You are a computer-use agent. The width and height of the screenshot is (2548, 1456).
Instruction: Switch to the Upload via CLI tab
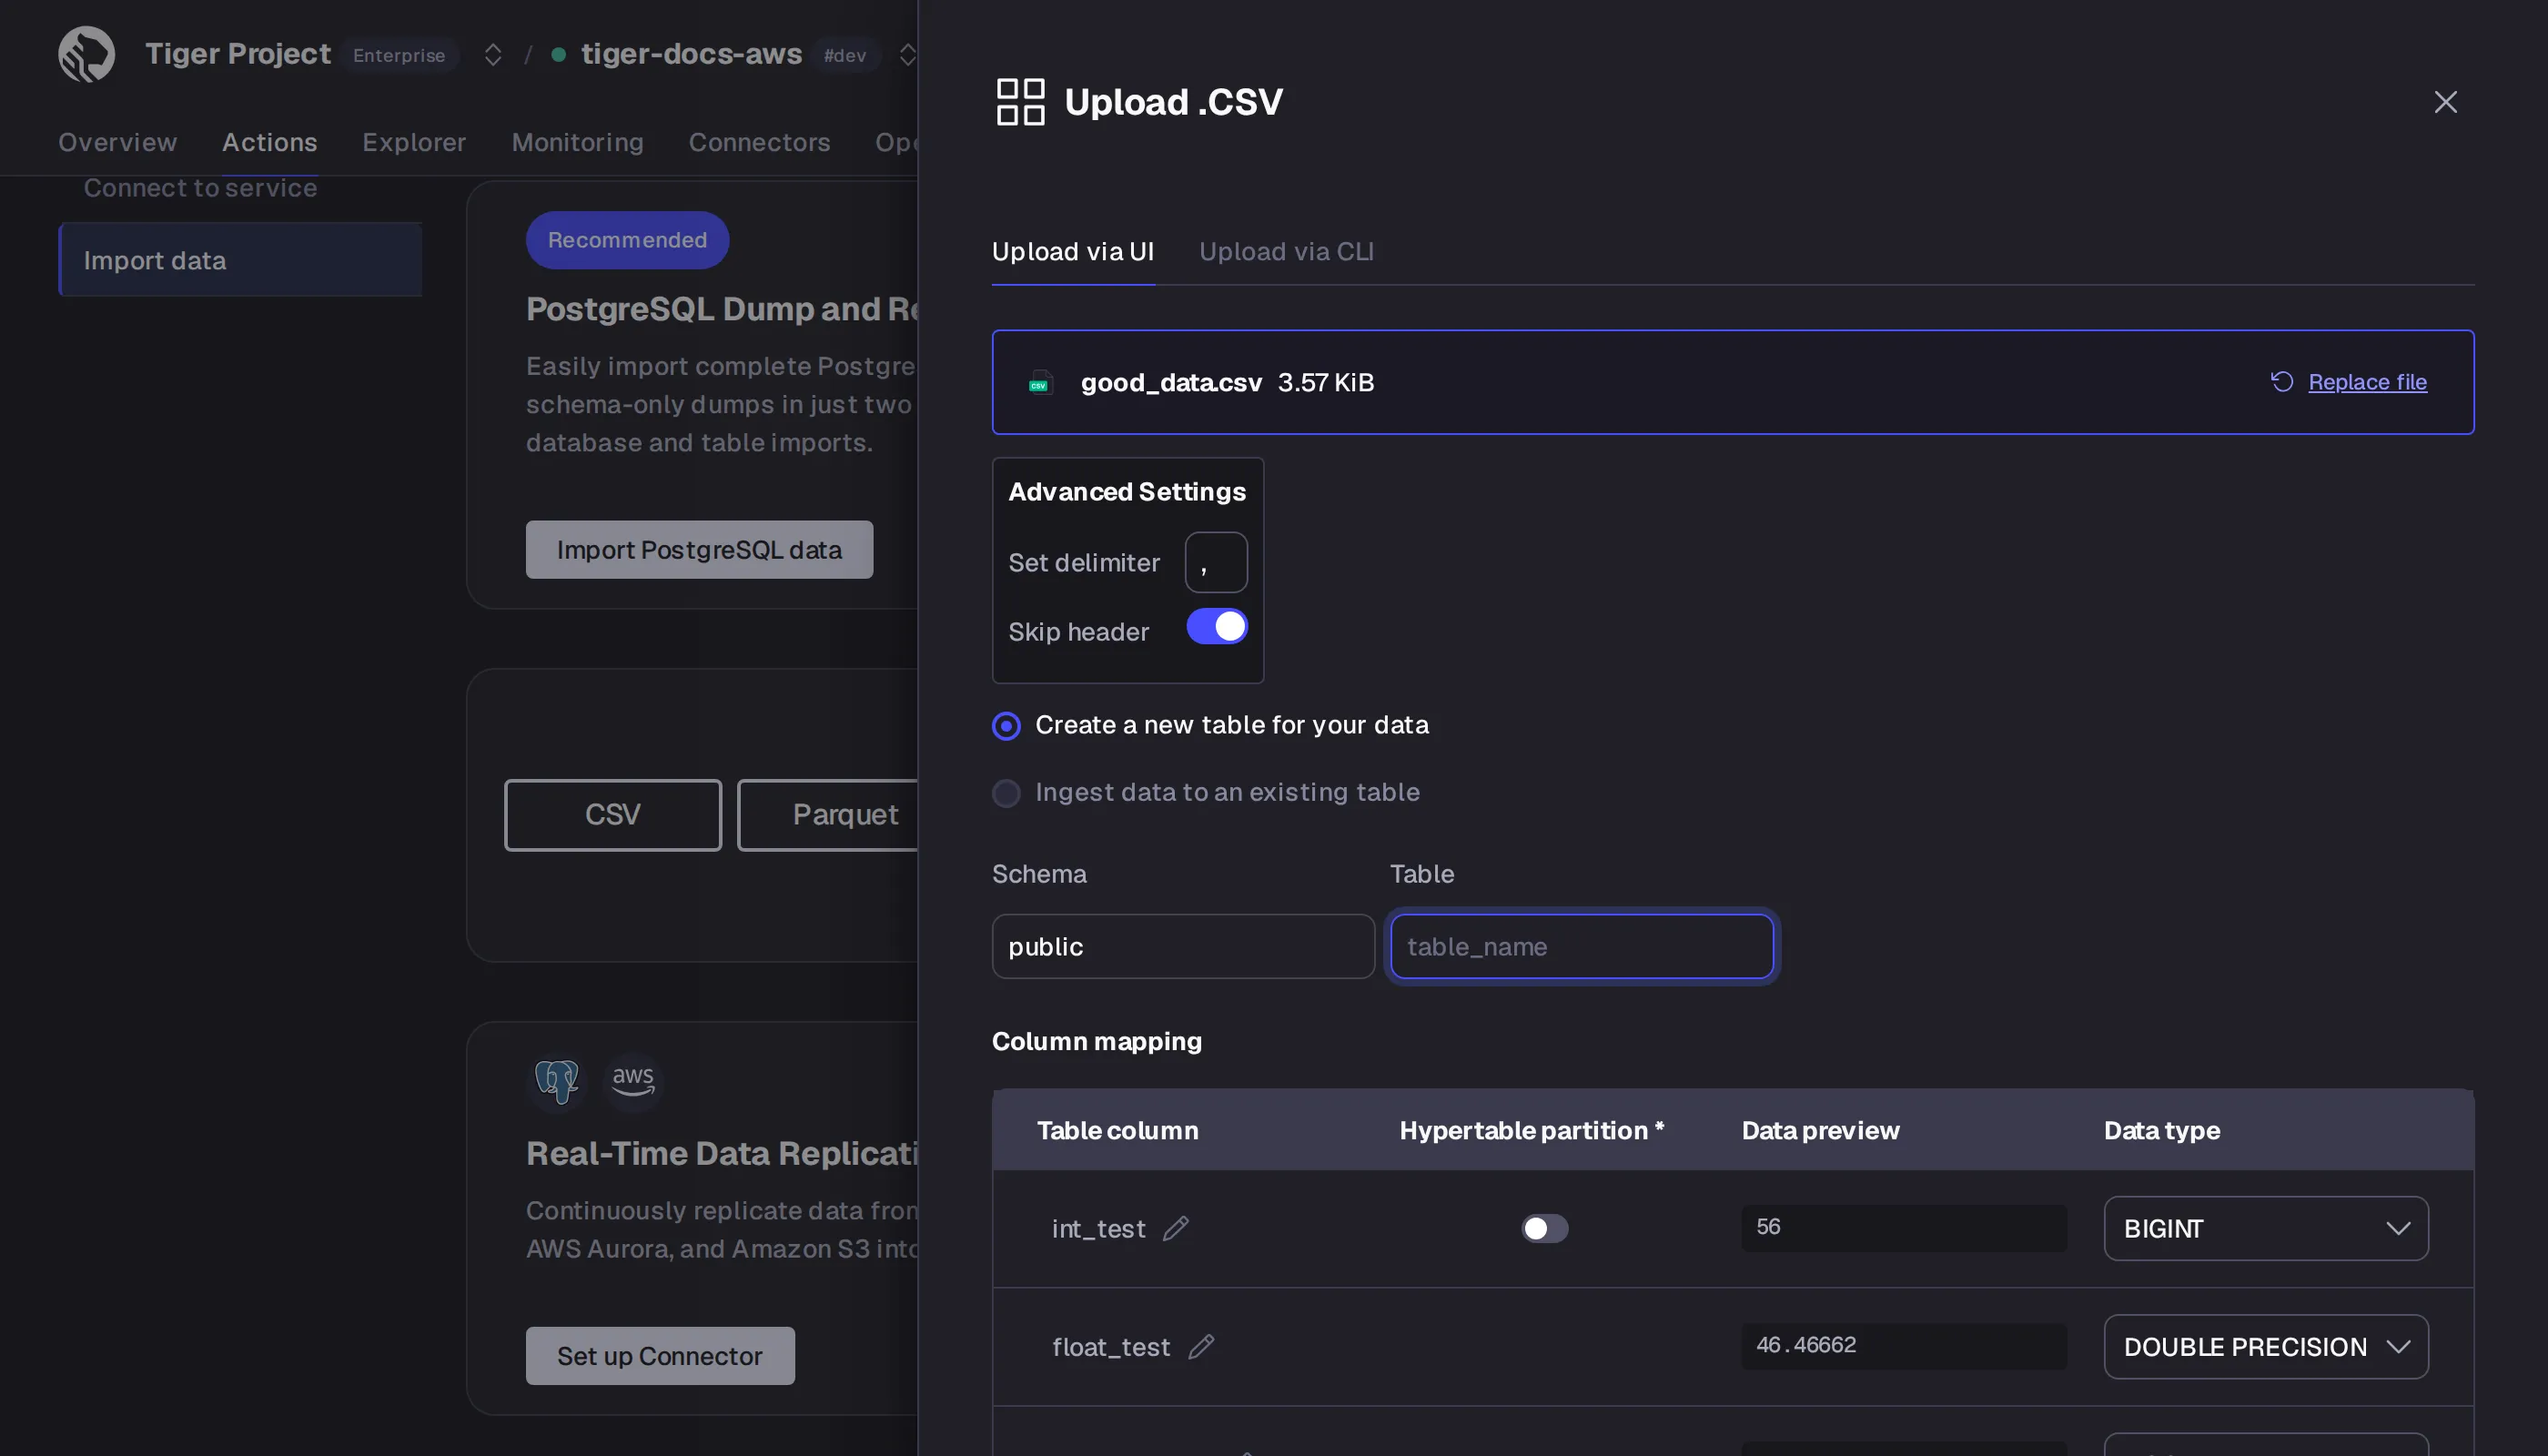1286,251
